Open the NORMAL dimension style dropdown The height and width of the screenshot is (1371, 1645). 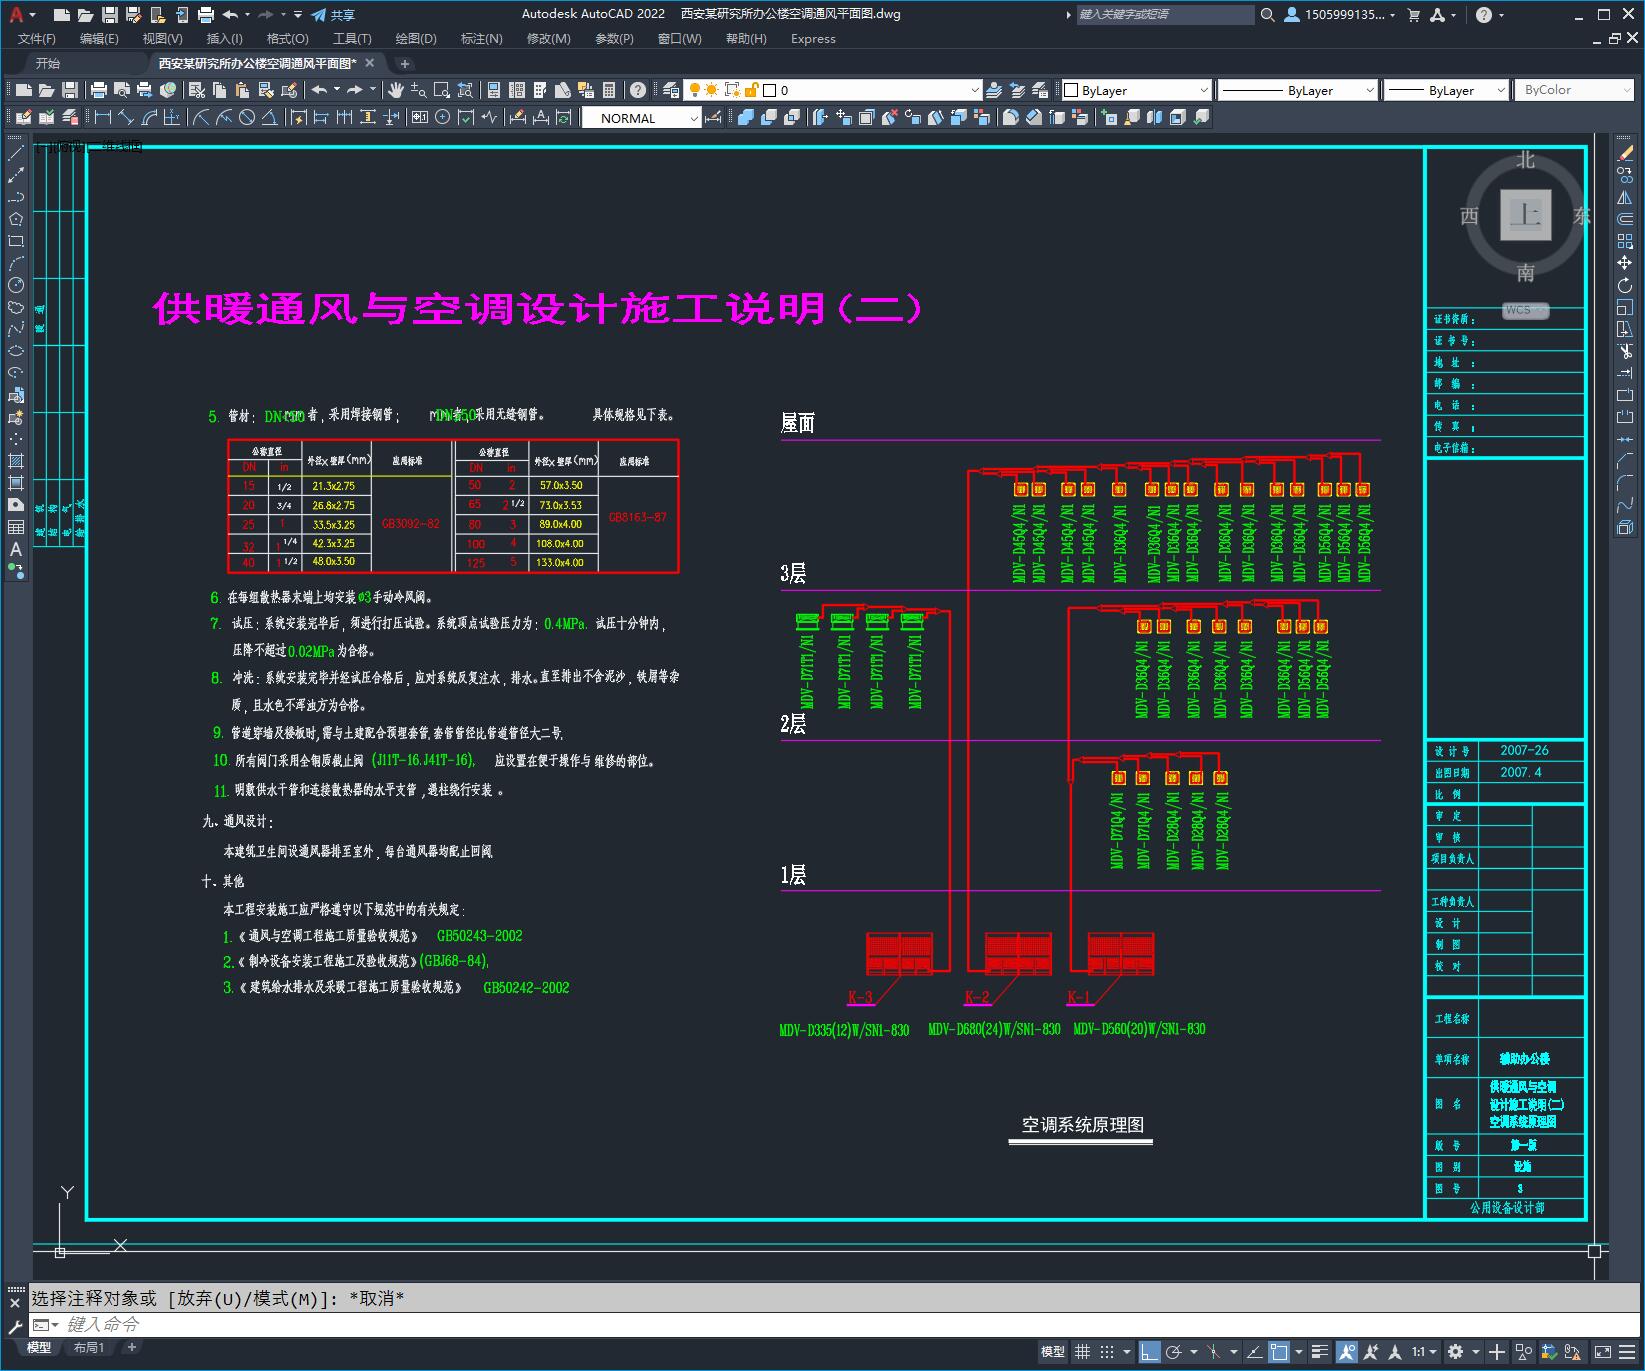click(642, 118)
